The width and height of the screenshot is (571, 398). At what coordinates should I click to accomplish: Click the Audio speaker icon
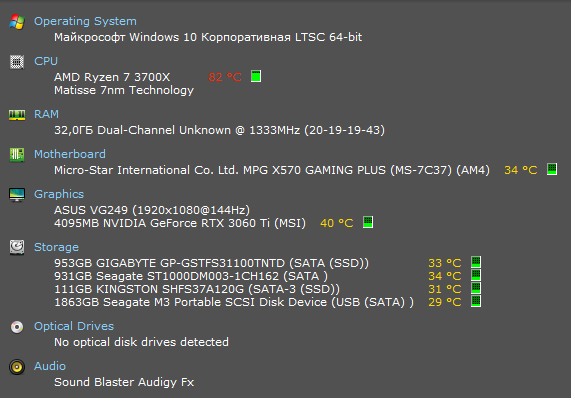pos(17,367)
